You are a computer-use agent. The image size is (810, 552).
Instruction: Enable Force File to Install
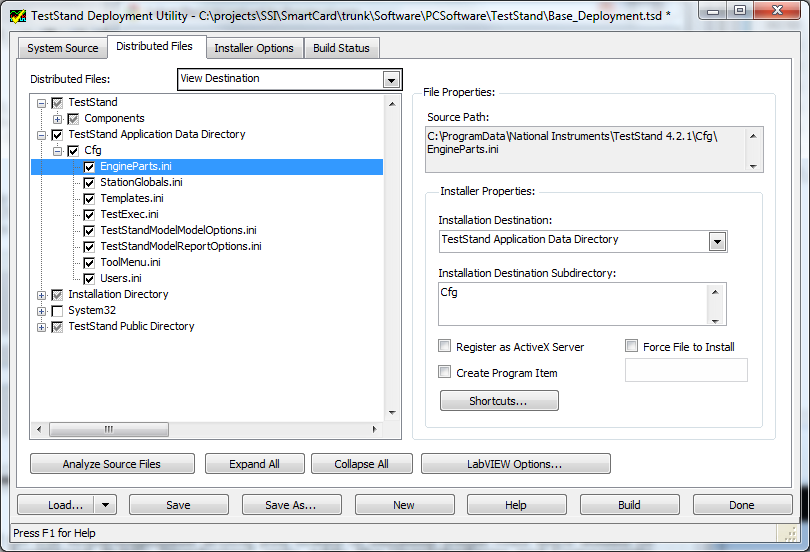tap(631, 345)
